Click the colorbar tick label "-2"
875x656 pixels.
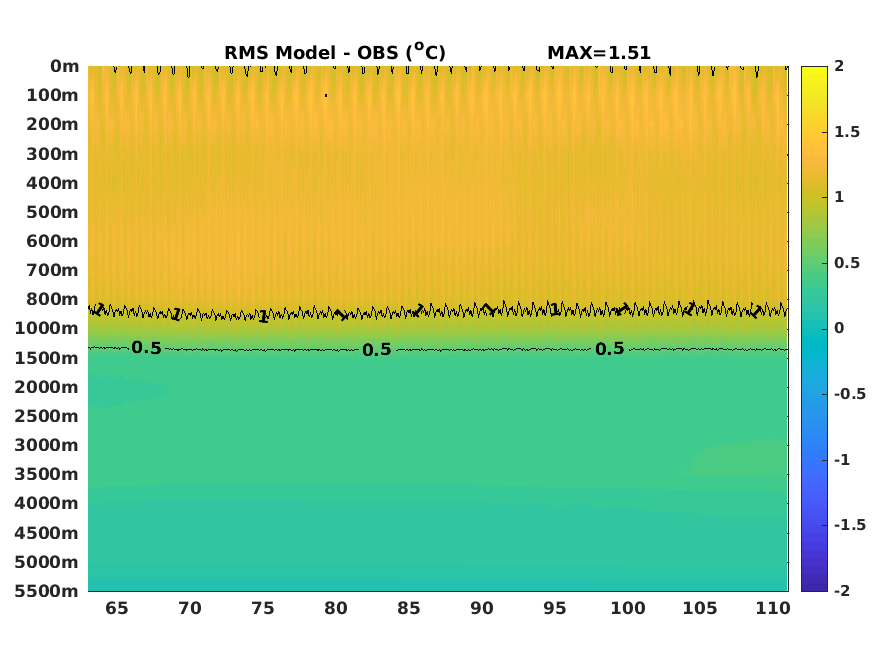(842, 590)
